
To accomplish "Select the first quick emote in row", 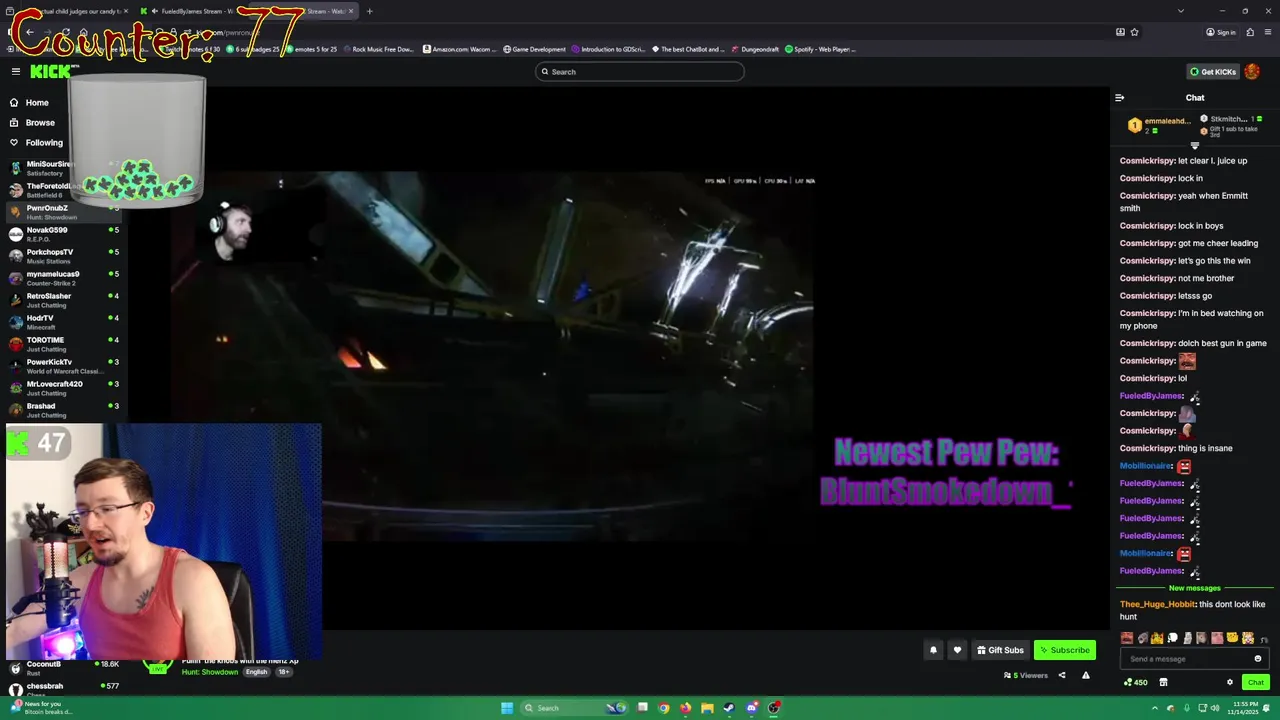I will click(1127, 638).
